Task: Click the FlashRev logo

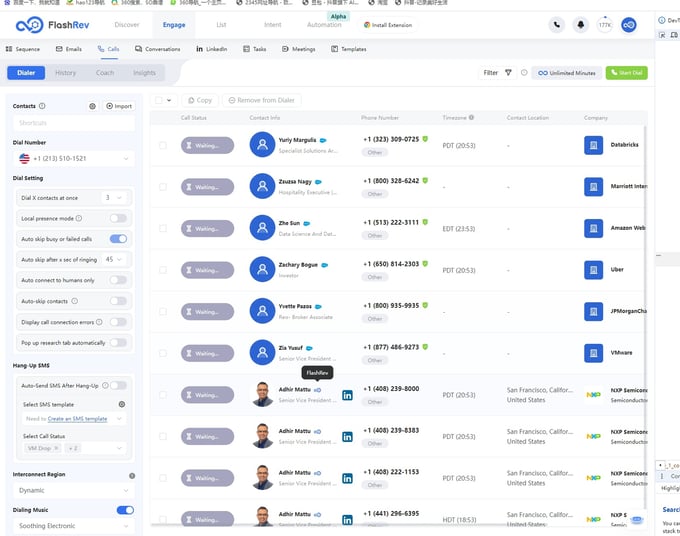Action: tap(52, 25)
